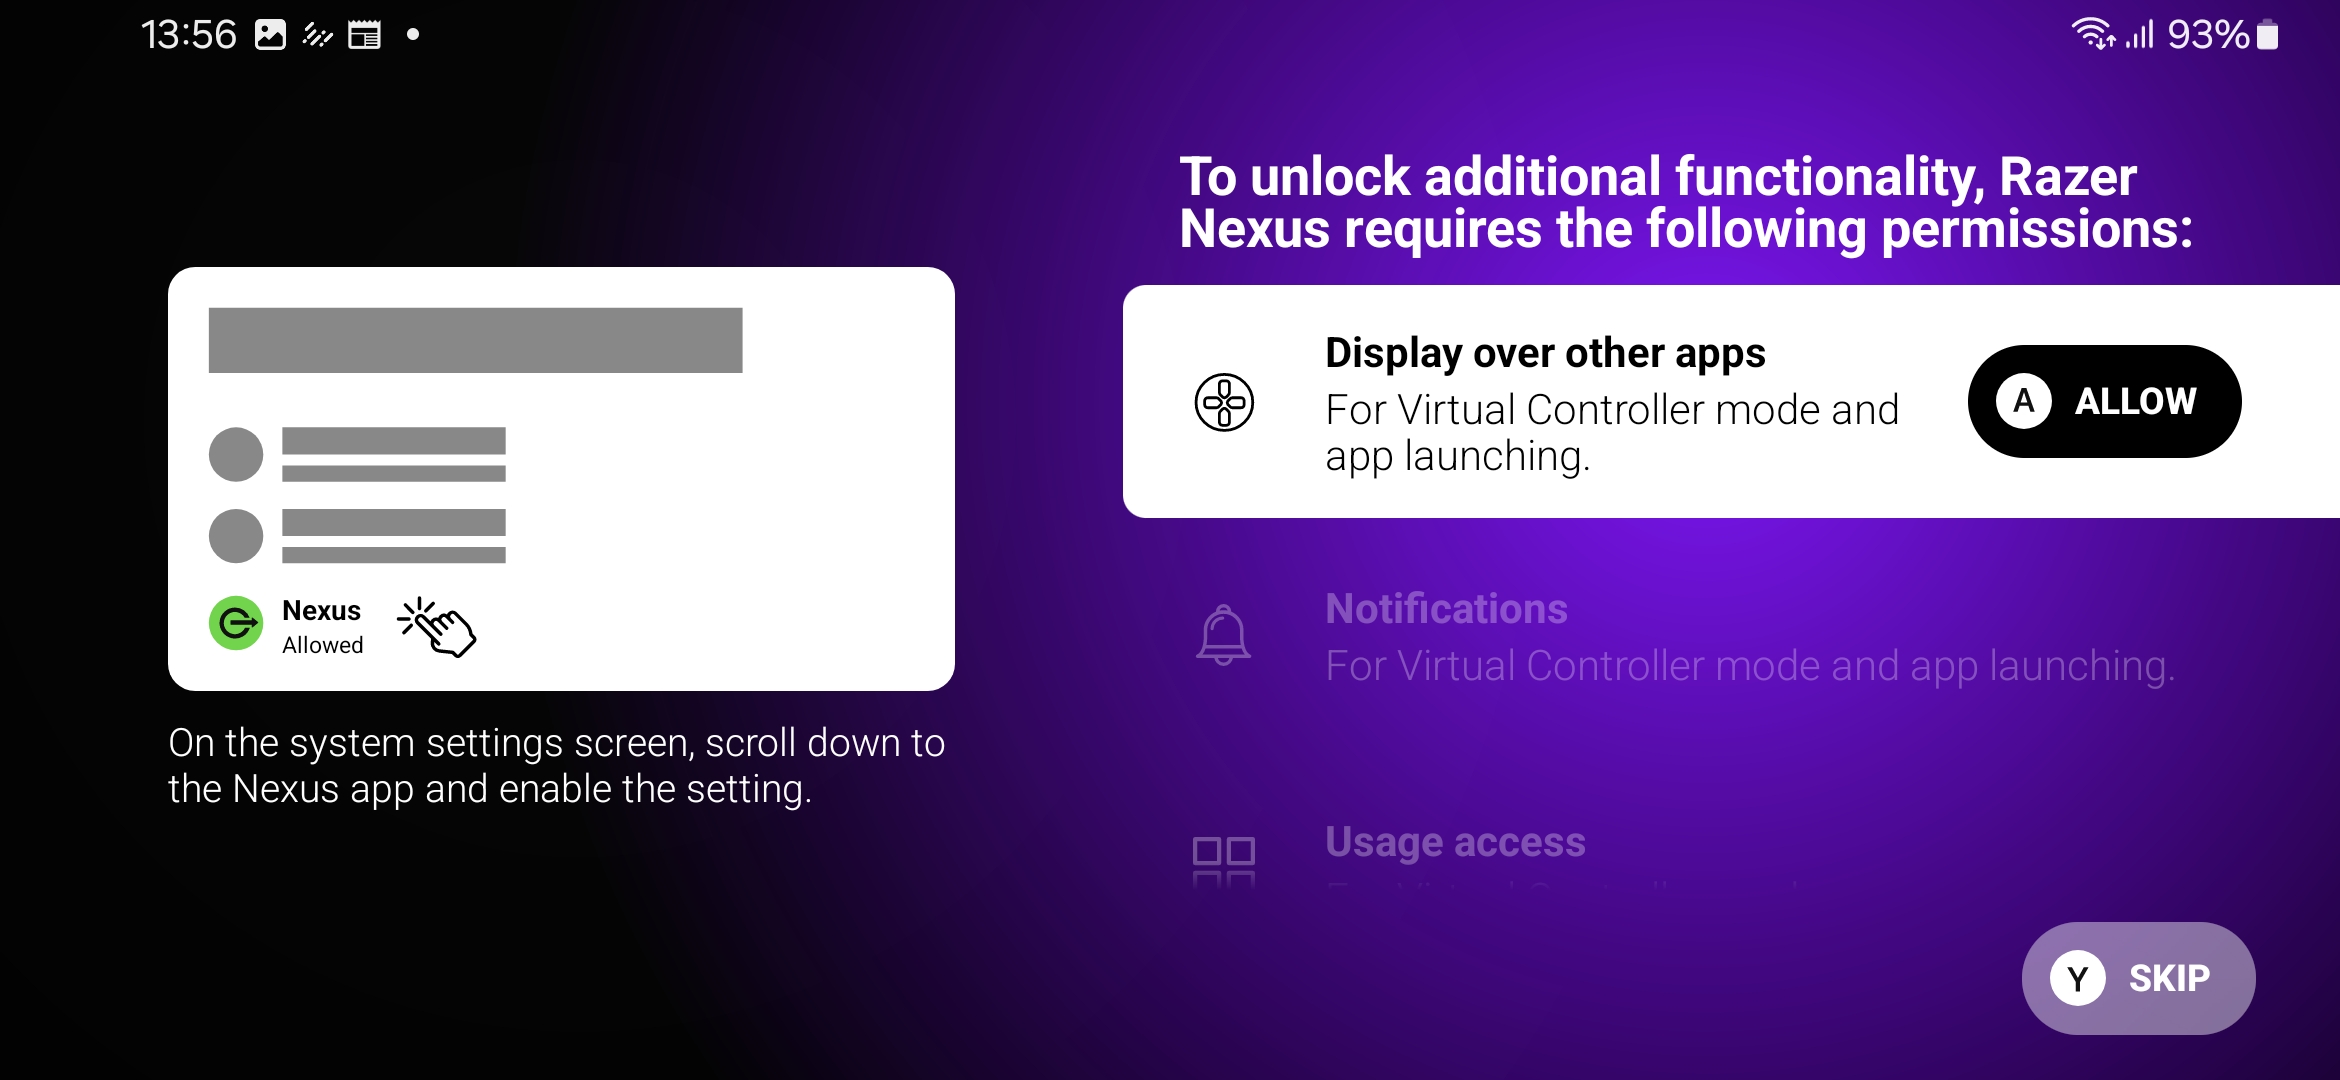Viewport: 2340px width, 1080px height.
Task: Tap the green Nexus app icon
Action: [236, 624]
